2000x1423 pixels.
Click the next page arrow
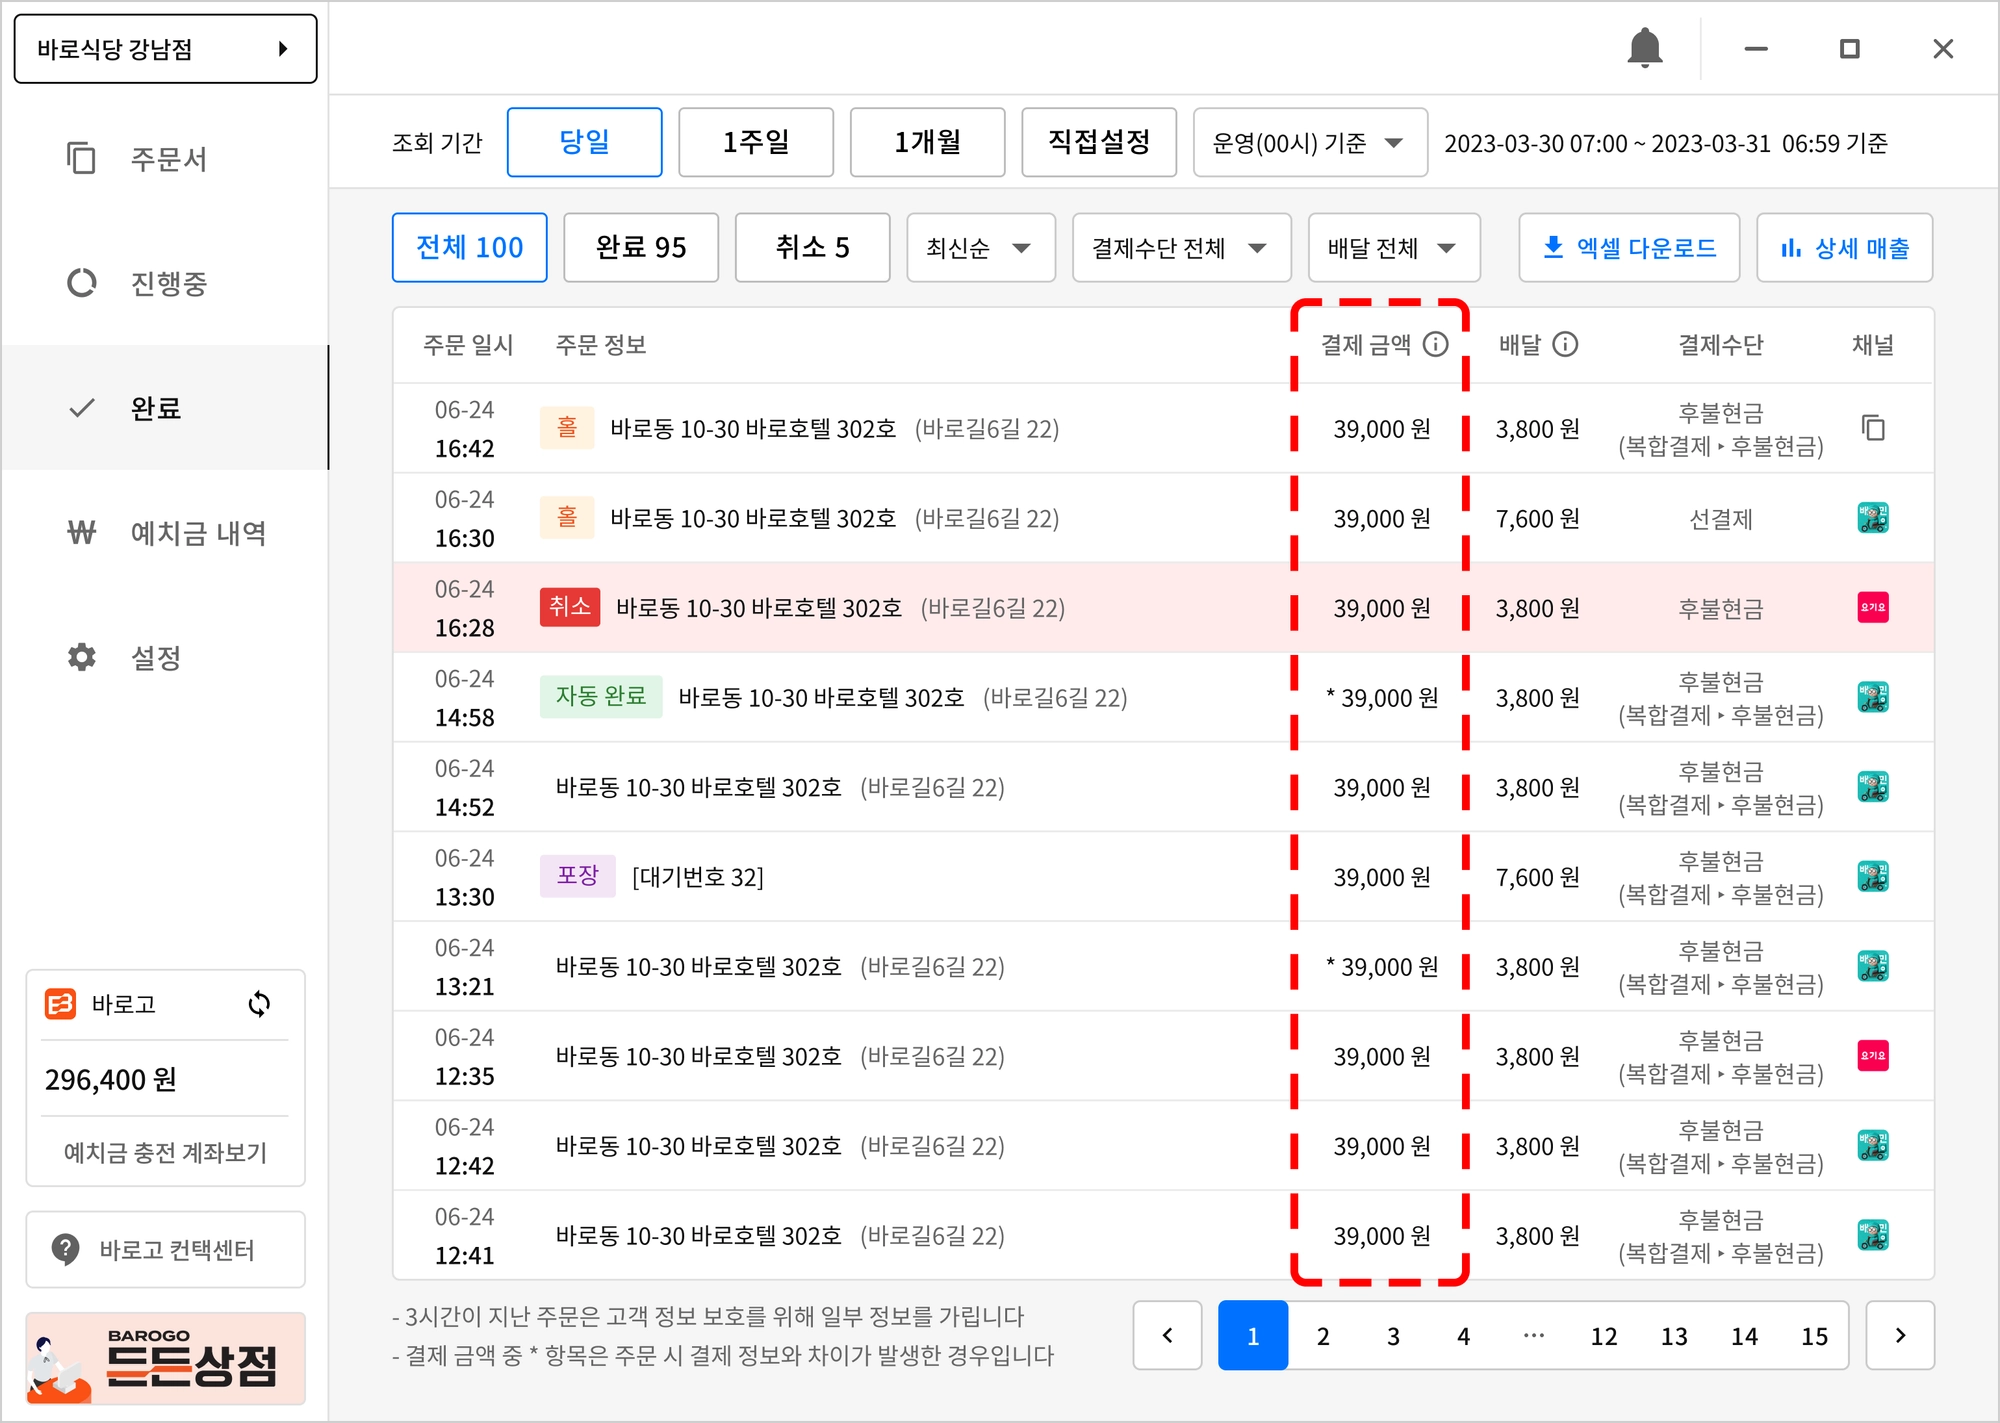click(x=1900, y=1336)
